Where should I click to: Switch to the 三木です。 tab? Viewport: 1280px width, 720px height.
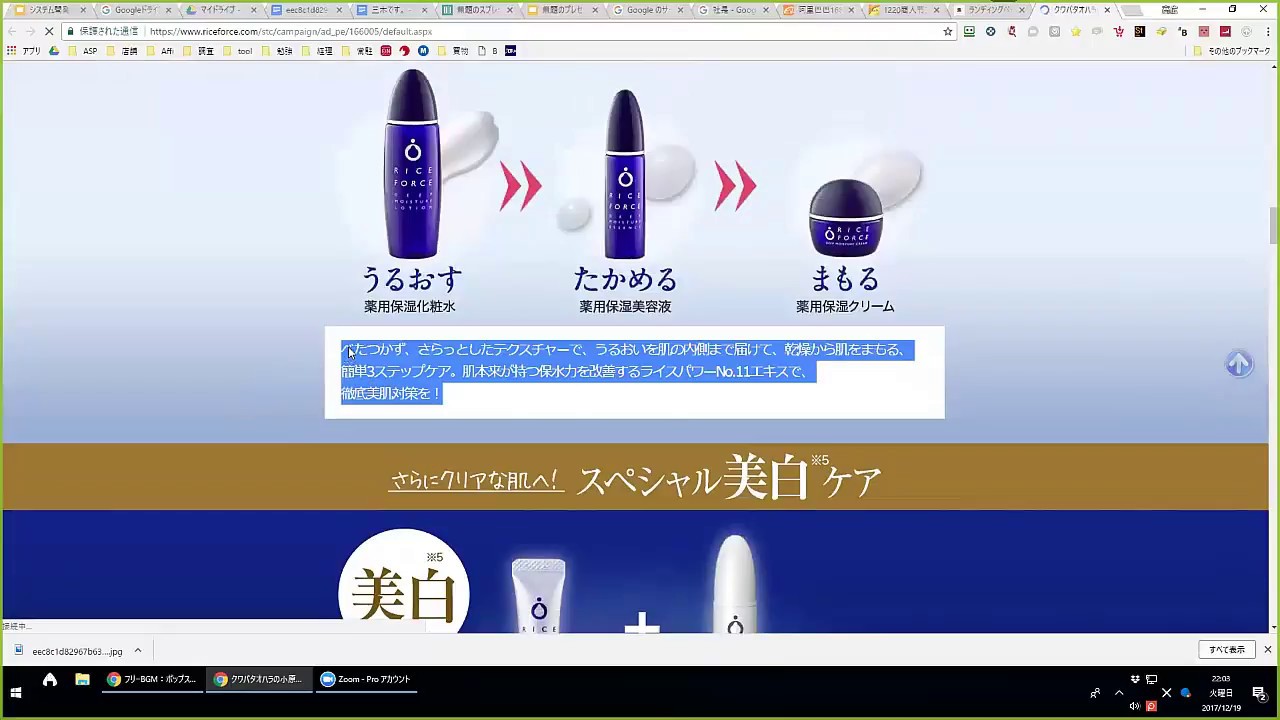click(x=389, y=10)
